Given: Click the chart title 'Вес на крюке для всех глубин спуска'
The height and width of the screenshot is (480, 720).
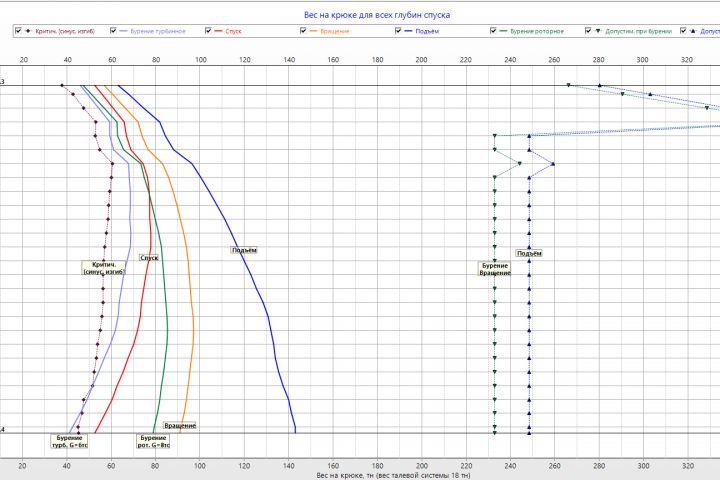Looking at the screenshot, I should [377, 15].
